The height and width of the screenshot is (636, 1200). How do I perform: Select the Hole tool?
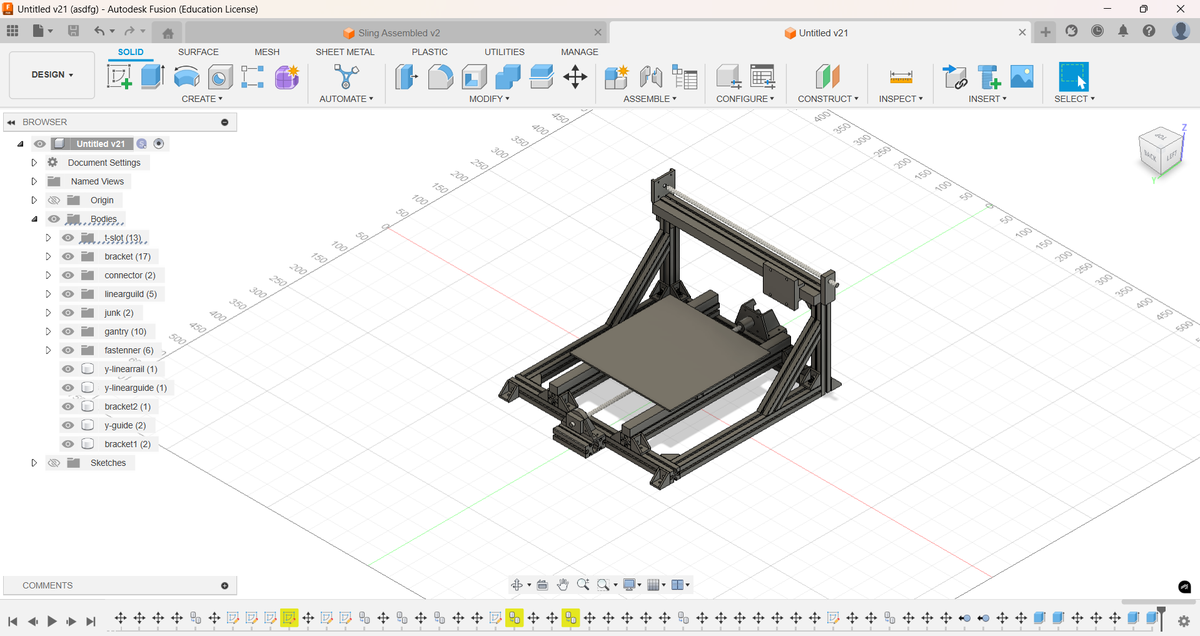tap(219, 77)
